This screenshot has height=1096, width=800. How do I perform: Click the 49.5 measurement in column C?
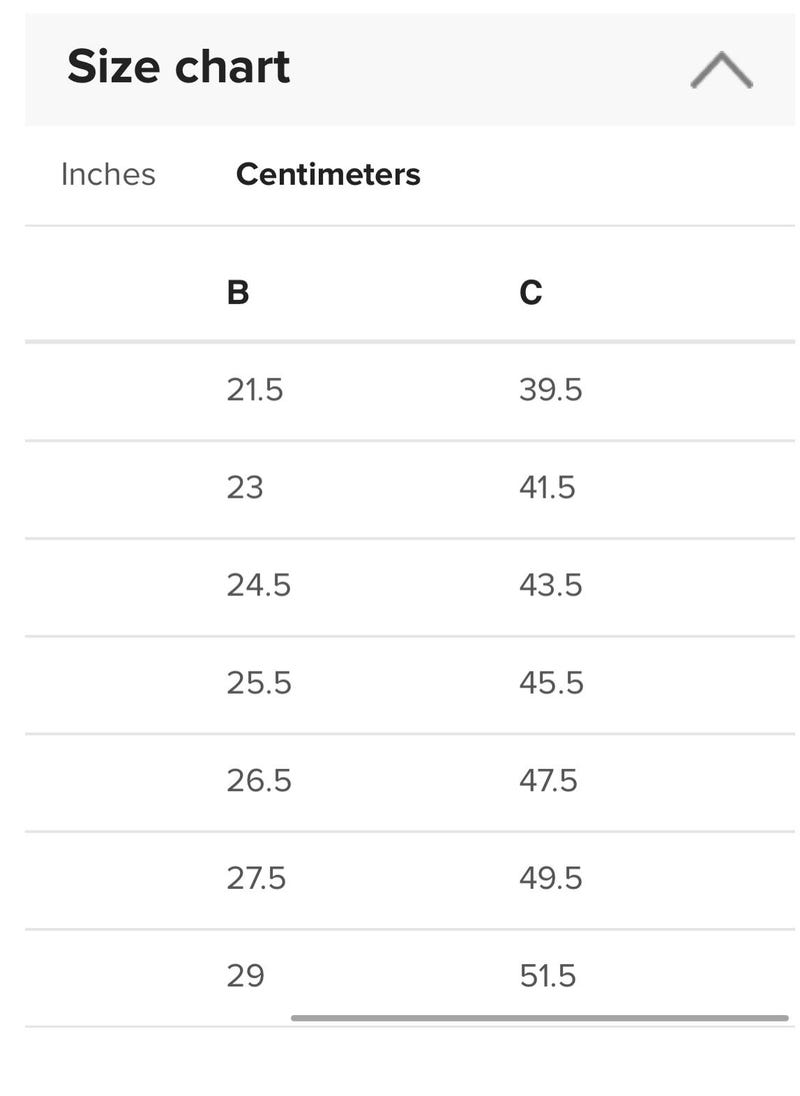point(551,879)
